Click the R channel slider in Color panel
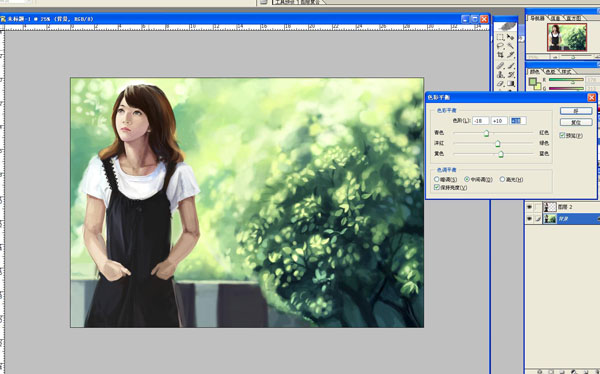The height and width of the screenshot is (374, 600). point(566,80)
